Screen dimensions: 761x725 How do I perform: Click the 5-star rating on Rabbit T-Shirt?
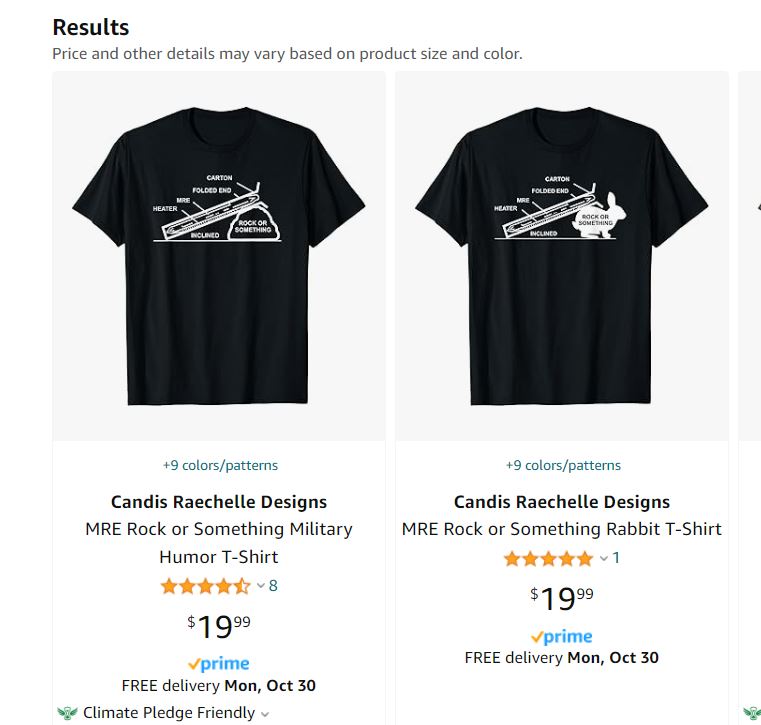[548, 558]
